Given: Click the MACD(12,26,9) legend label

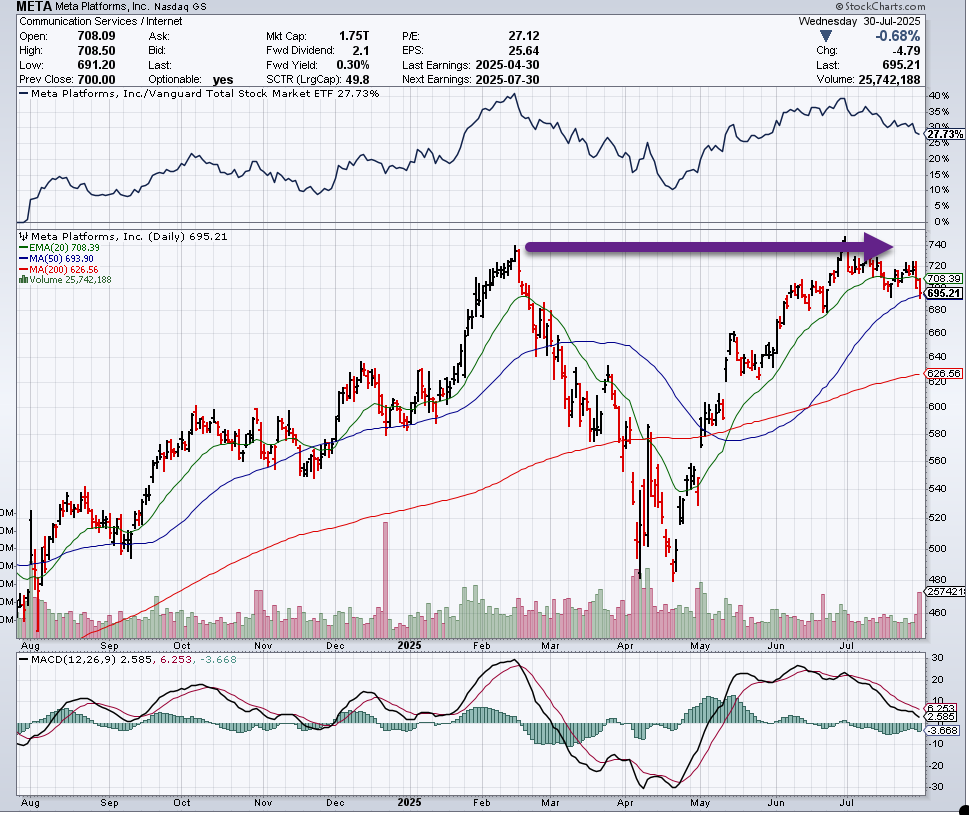Looking at the screenshot, I should (74, 659).
